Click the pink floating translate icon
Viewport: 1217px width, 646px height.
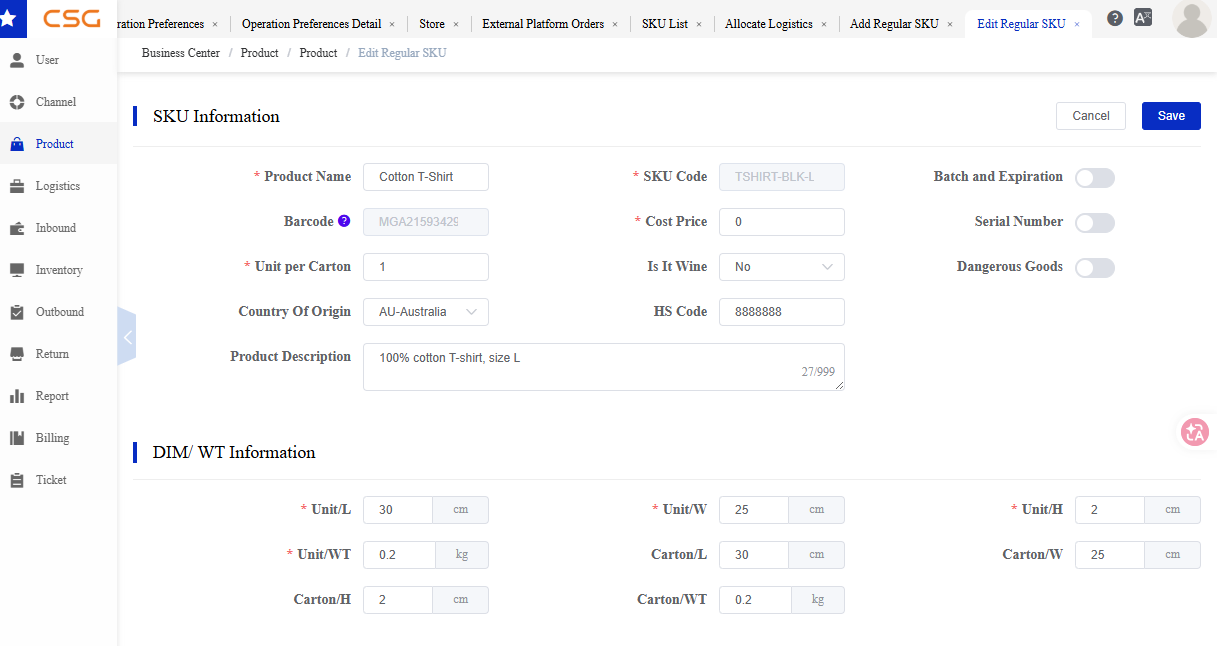[x=1195, y=432]
